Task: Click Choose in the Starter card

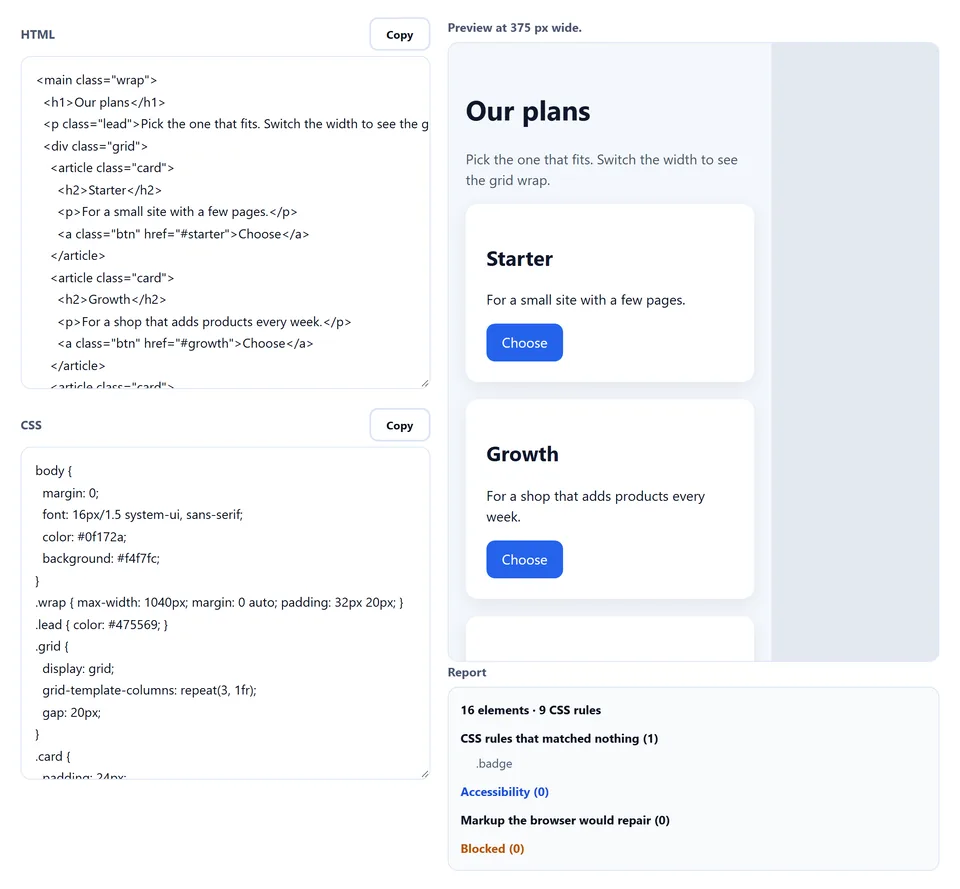Action: (x=524, y=343)
